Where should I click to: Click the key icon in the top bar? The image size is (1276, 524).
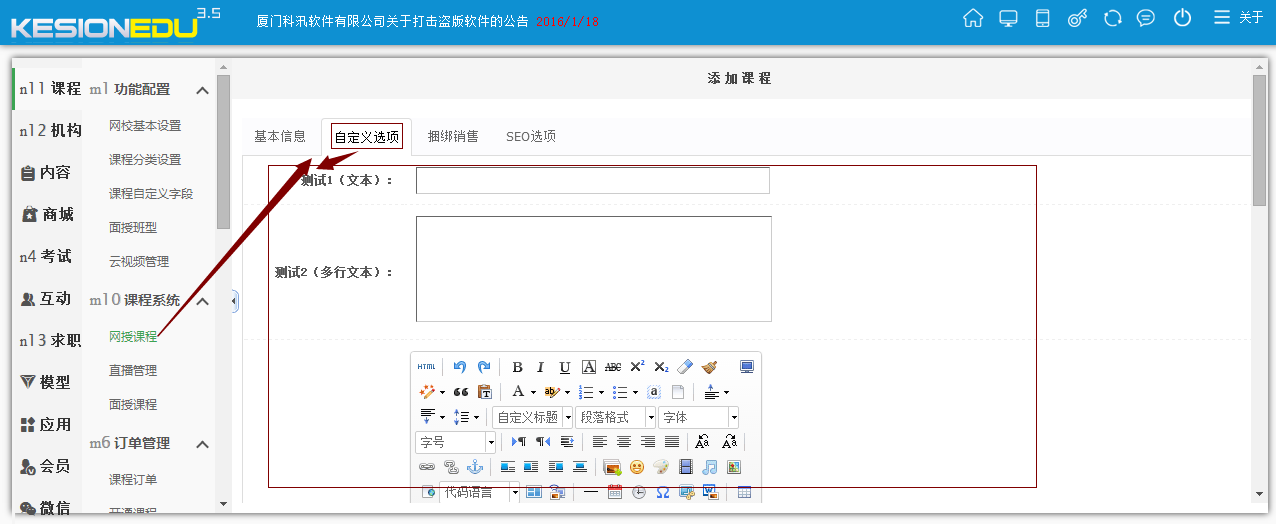1077,18
